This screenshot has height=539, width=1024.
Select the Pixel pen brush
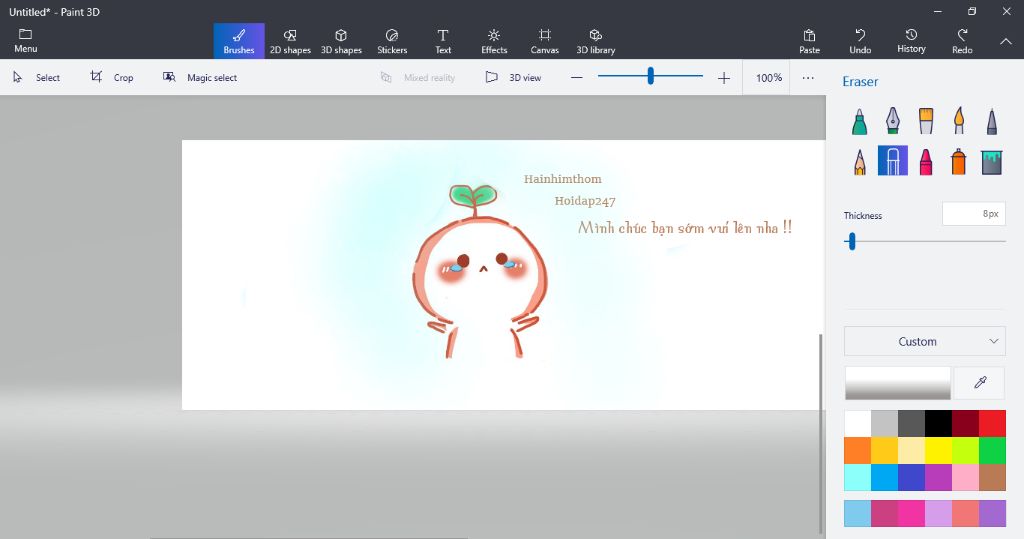tap(991, 122)
